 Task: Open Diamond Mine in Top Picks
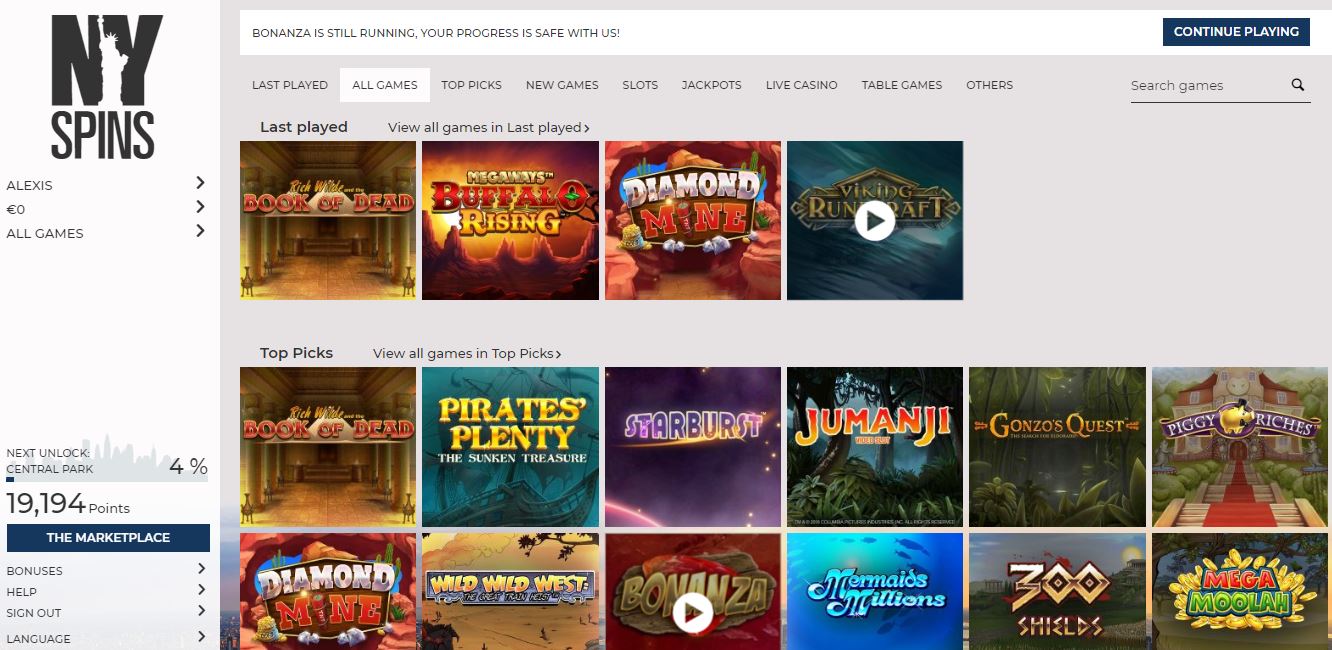(328, 591)
